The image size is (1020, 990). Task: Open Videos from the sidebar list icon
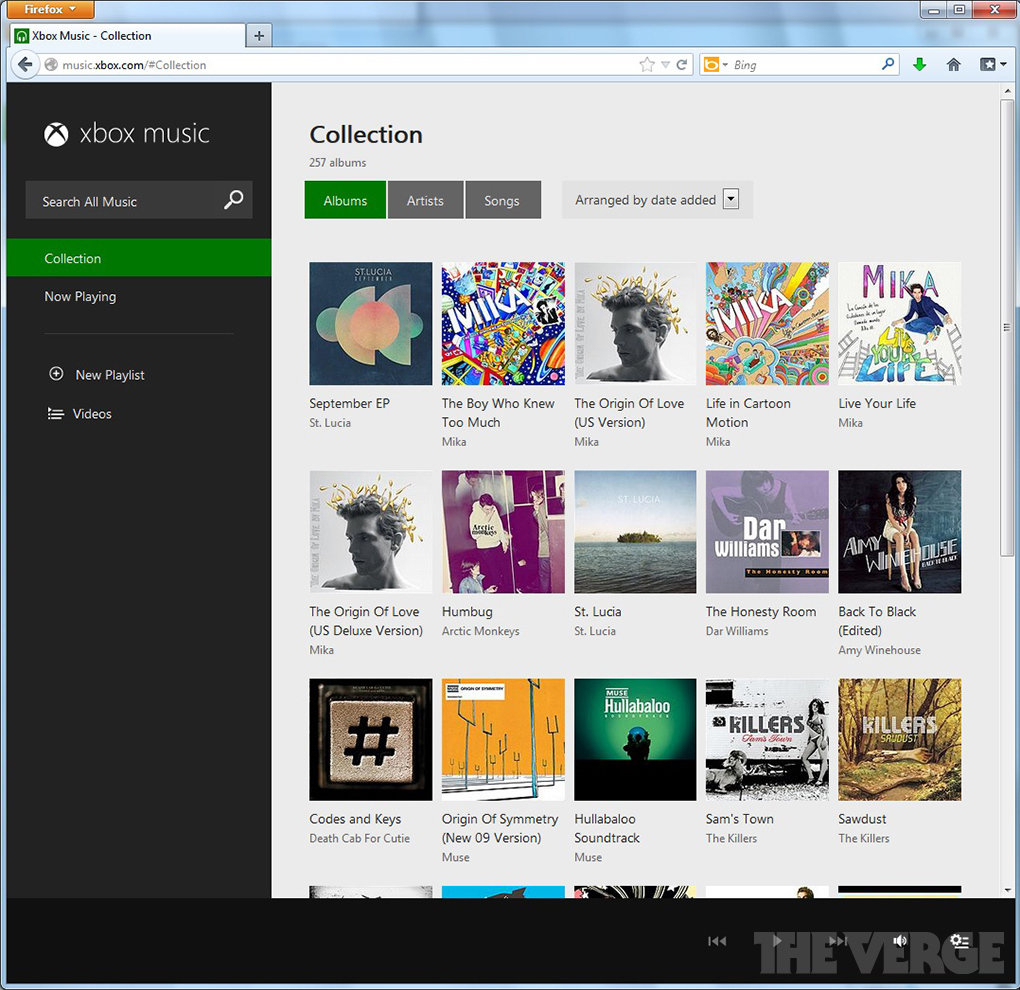56,413
